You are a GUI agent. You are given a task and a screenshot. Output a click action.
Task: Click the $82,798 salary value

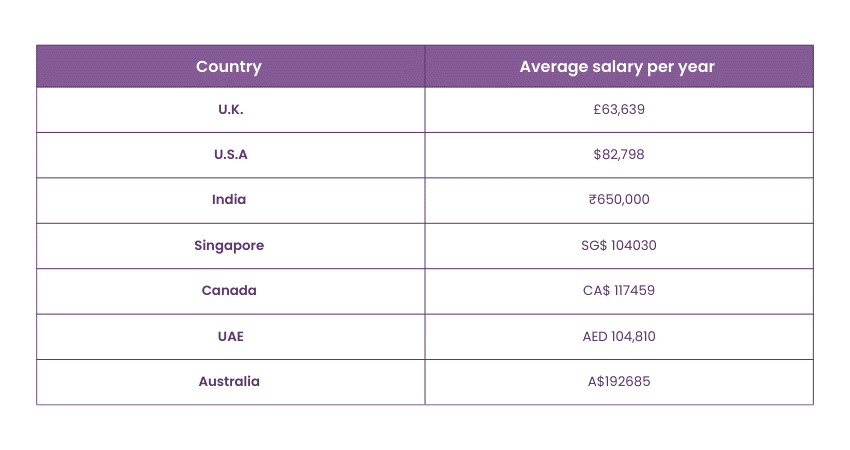pyautogui.click(x=619, y=154)
